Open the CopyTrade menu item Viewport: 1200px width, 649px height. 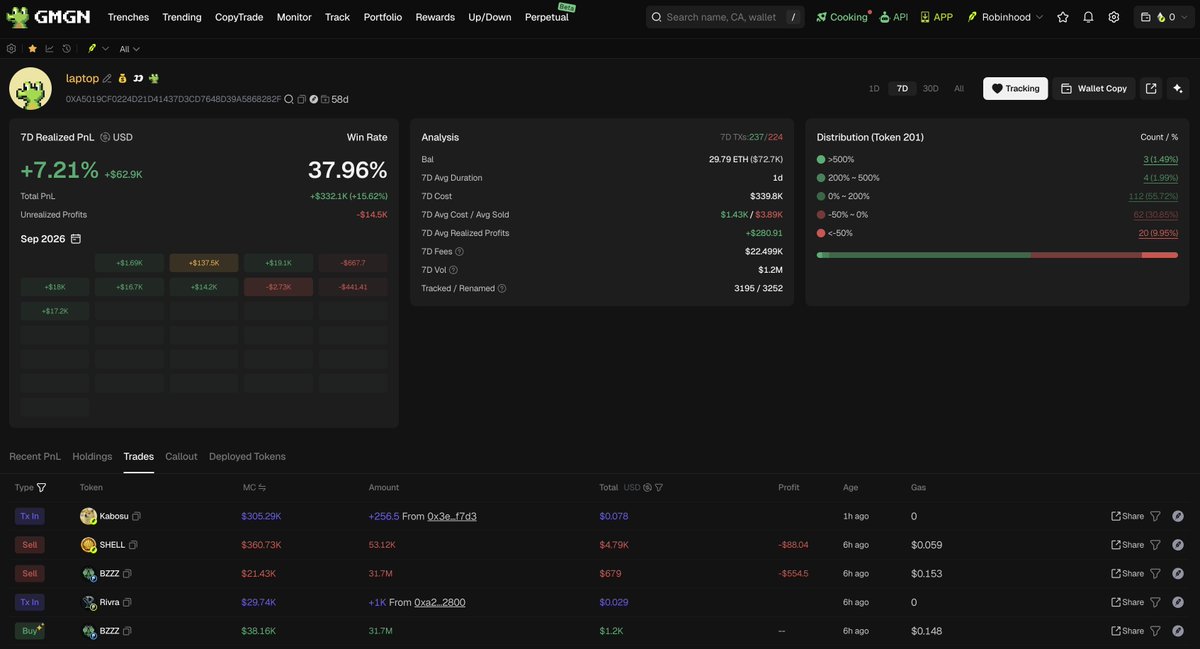239,17
